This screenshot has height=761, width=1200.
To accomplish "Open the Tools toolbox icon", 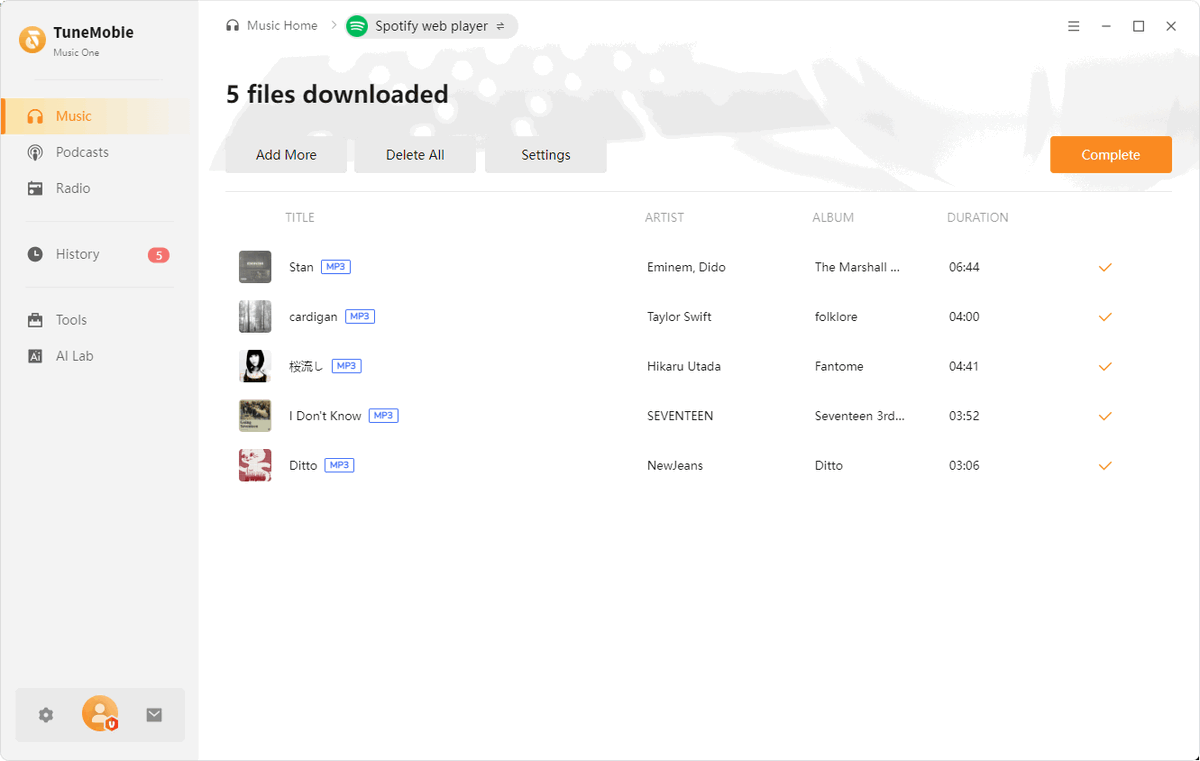I will coord(35,320).
